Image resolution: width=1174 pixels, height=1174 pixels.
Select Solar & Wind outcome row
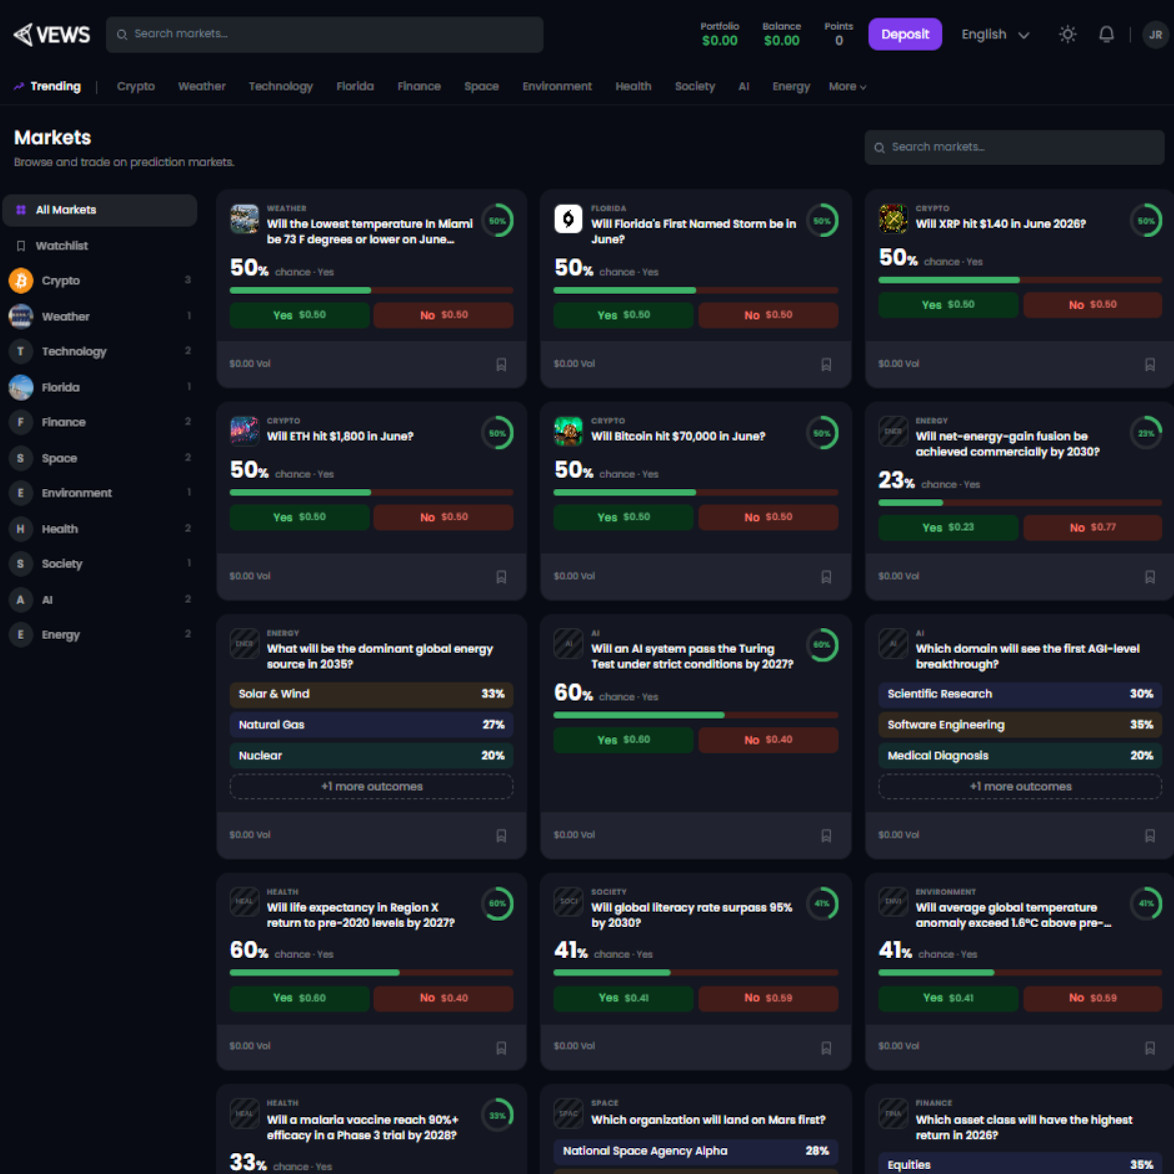pyautogui.click(x=371, y=694)
